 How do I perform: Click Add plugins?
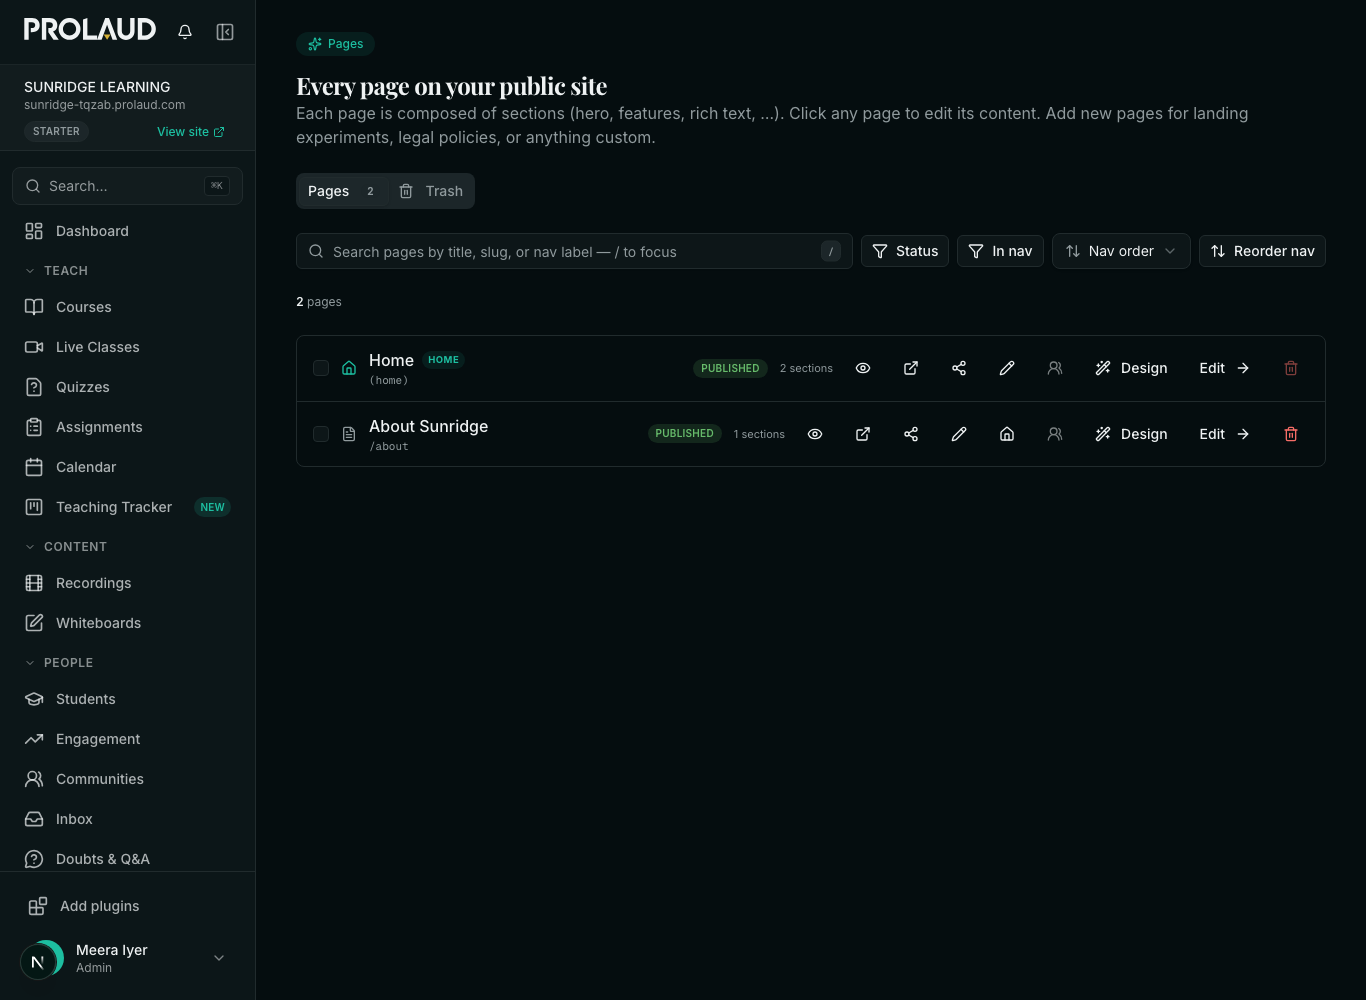(x=127, y=906)
